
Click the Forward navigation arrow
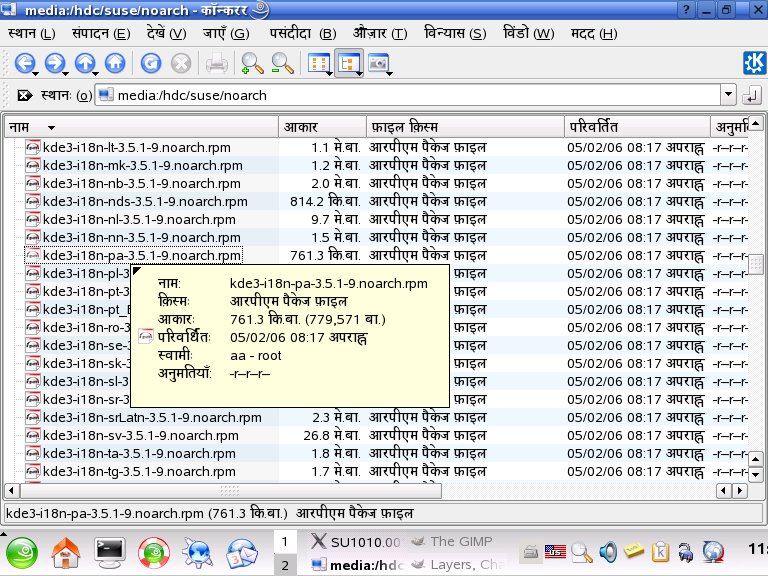(x=54, y=63)
